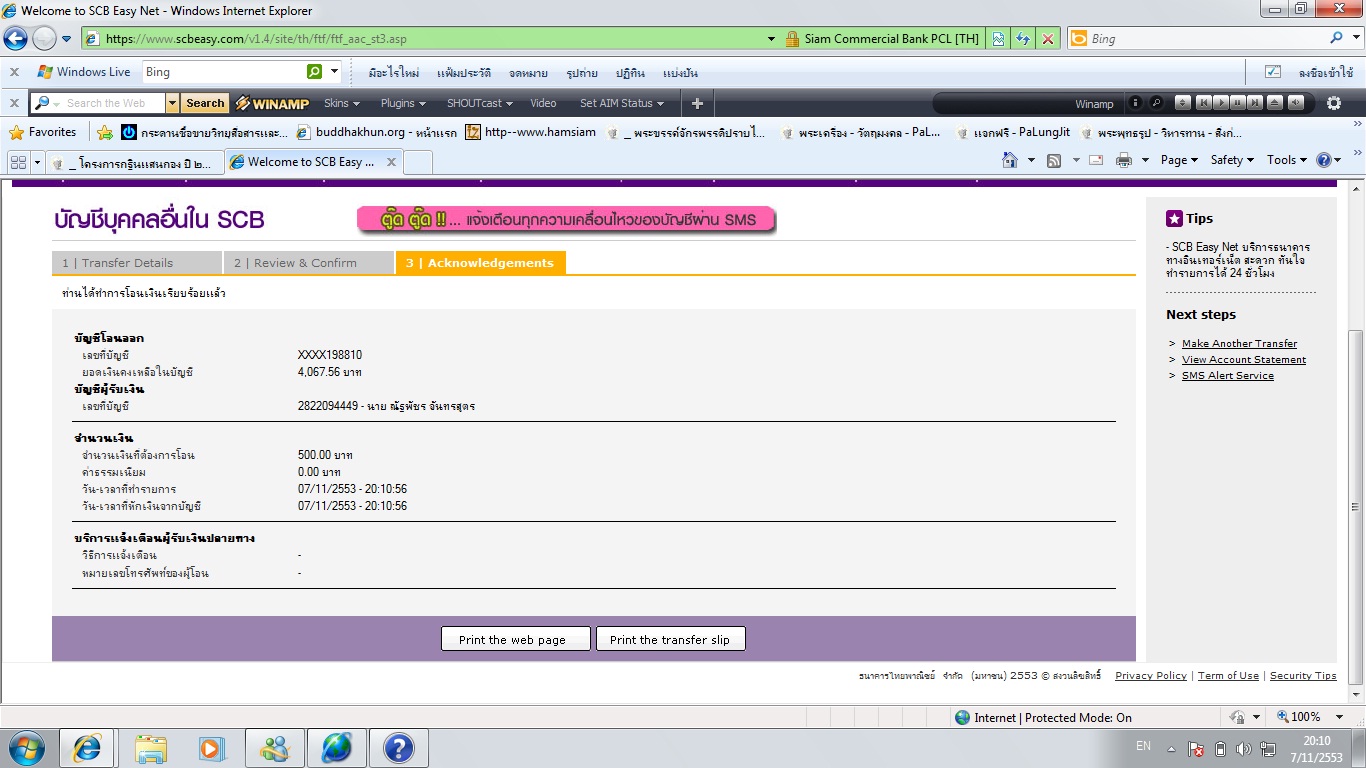This screenshot has height=768, width=1366.
Task: Open the address bar URL dropdown arrow
Action: pos(771,39)
